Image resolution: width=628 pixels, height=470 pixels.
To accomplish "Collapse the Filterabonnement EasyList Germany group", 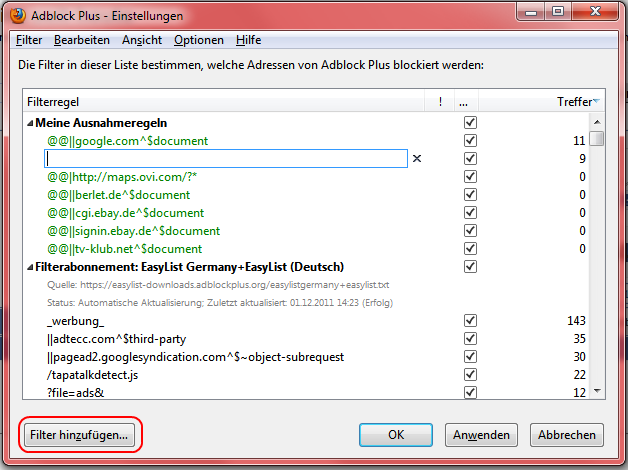I will click(30, 267).
